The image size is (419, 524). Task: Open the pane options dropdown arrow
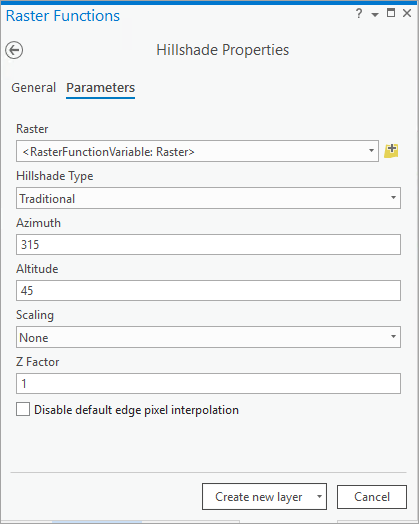point(375,15)
